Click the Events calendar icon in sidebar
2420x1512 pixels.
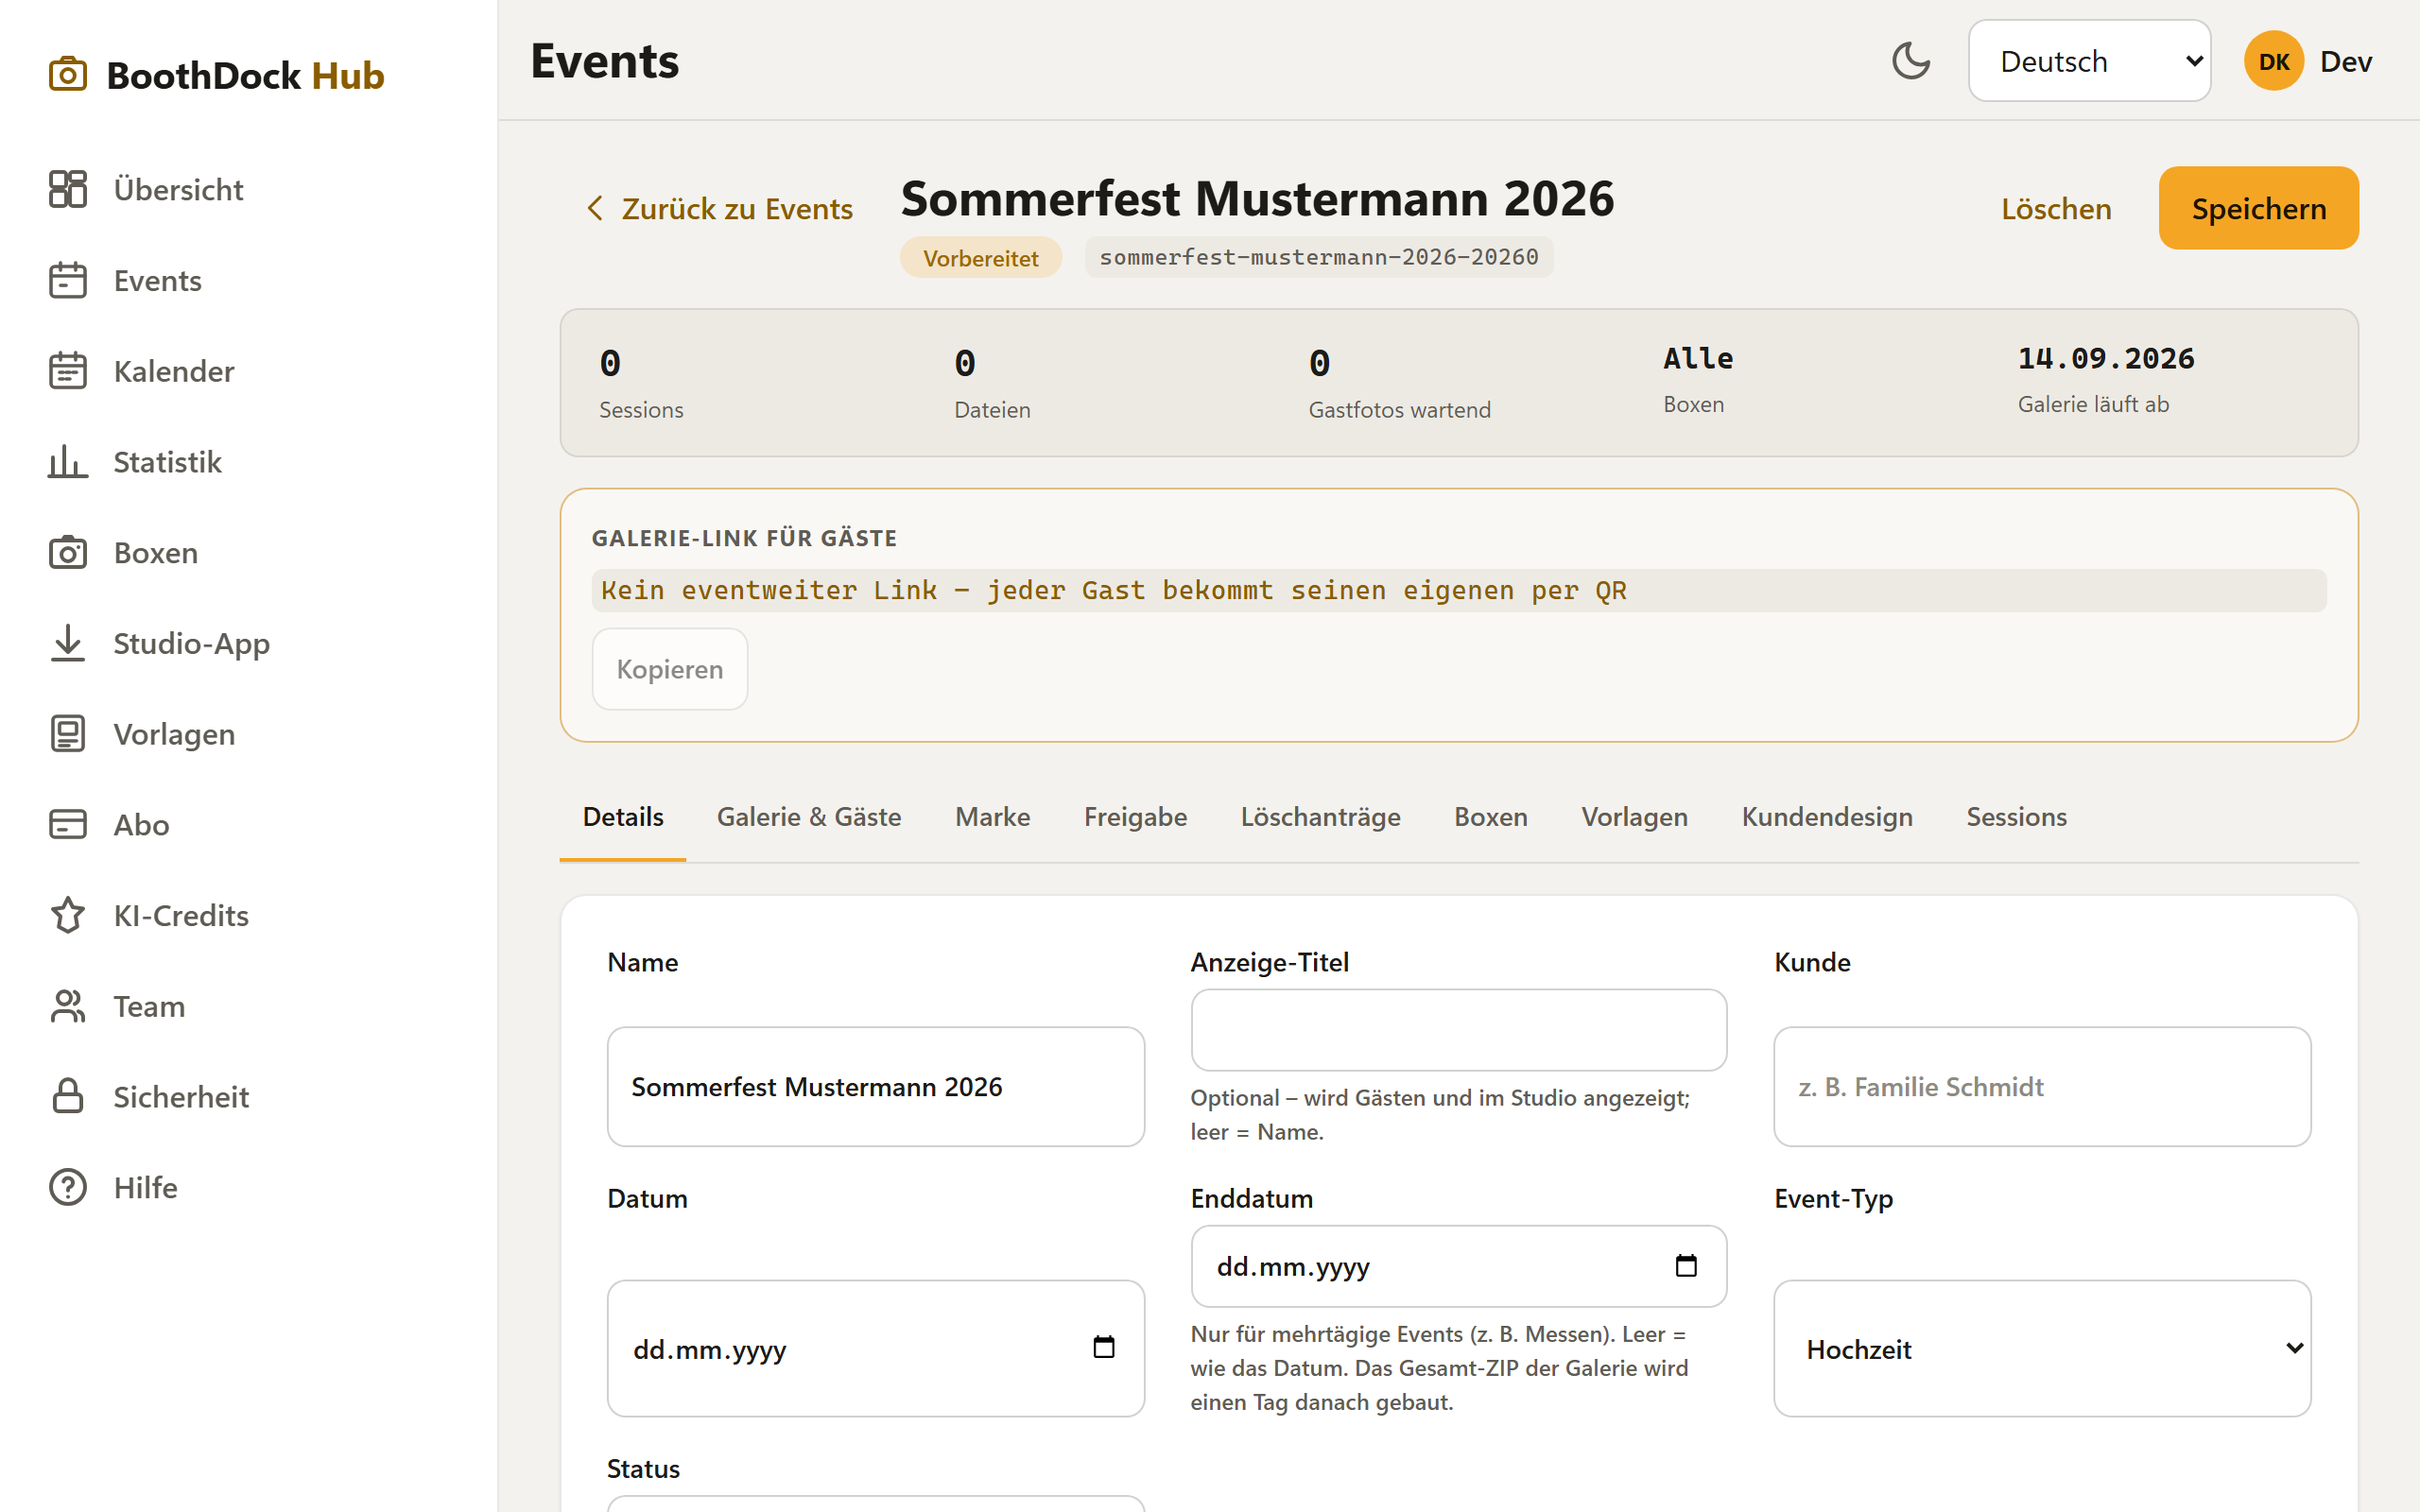pos(68,280)
